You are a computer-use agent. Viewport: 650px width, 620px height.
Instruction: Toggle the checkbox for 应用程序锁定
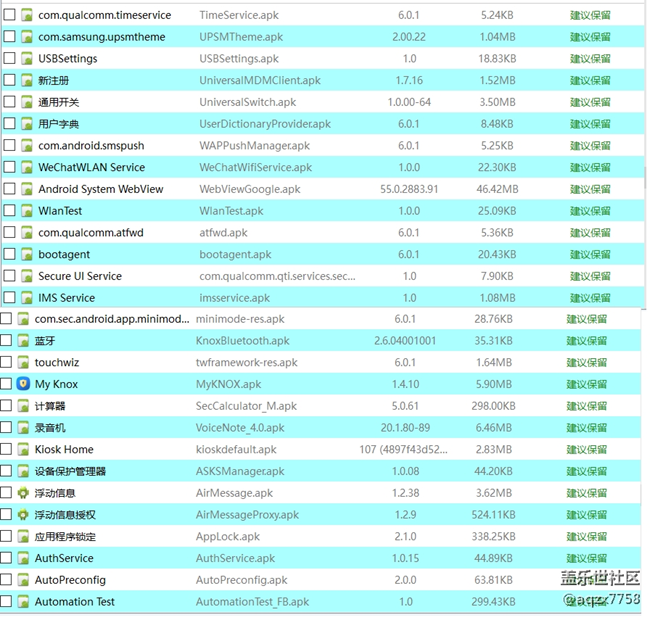point(7,537)
